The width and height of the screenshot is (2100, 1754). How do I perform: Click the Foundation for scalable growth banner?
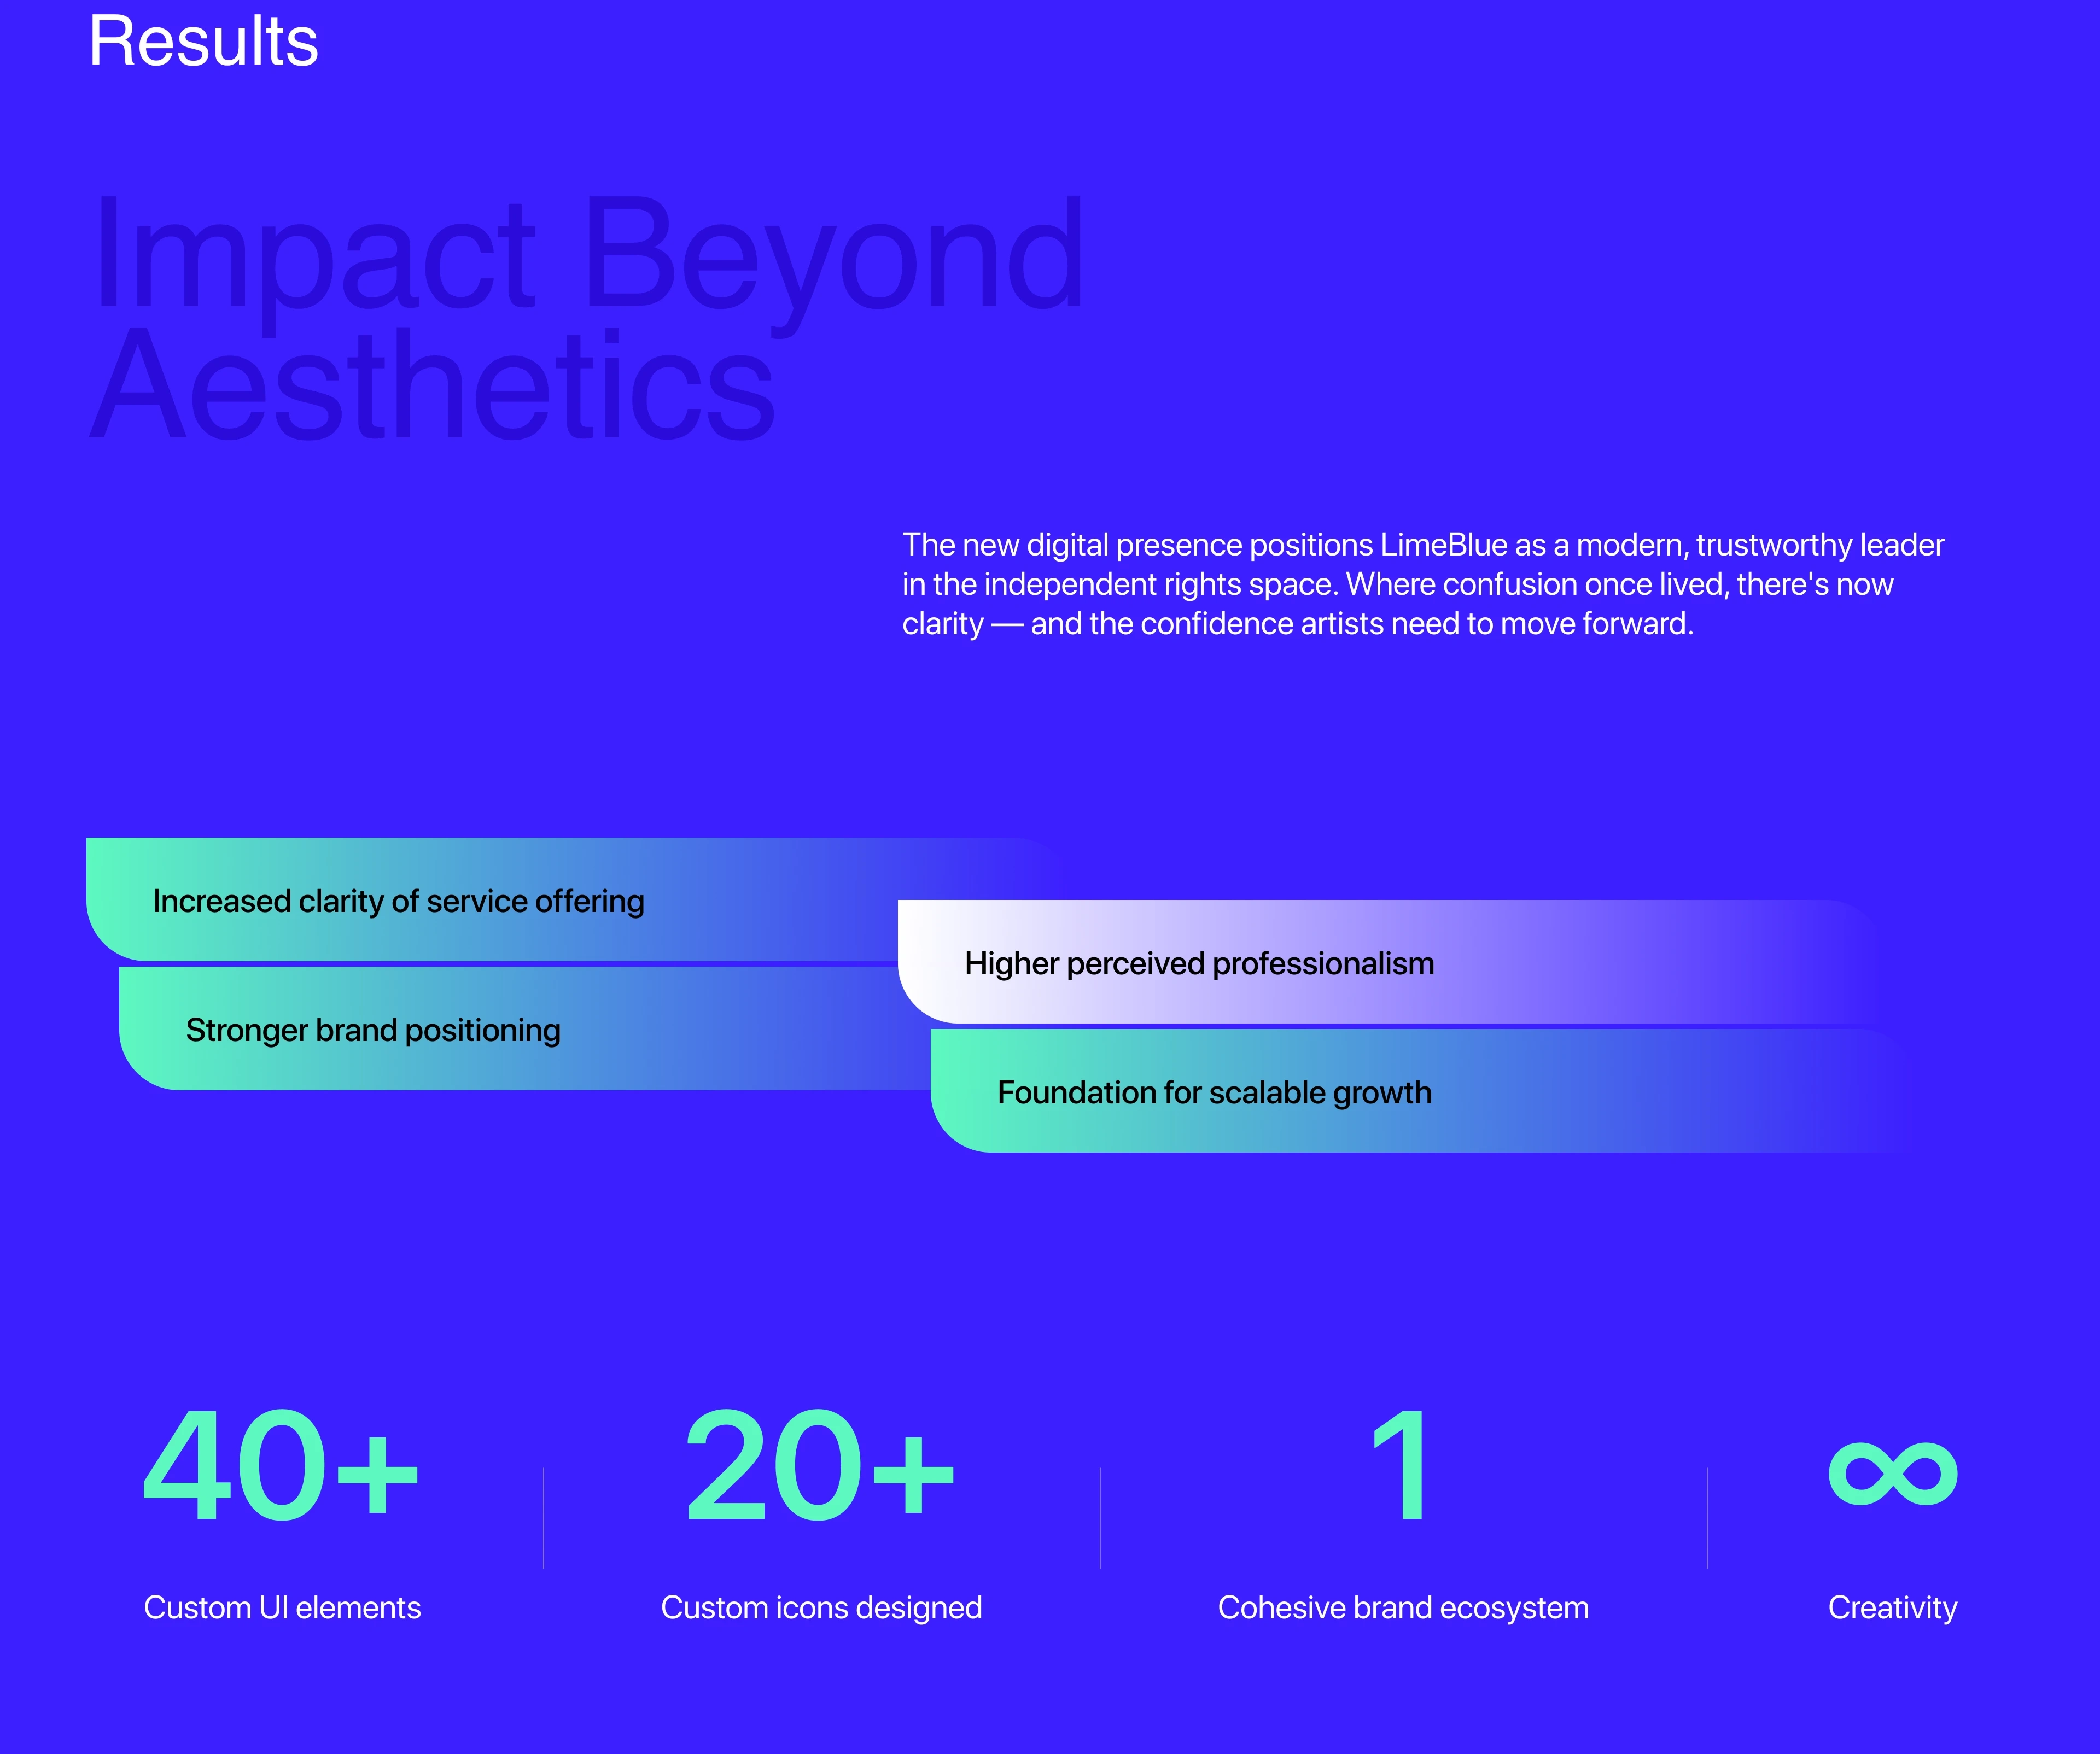1214,1092
